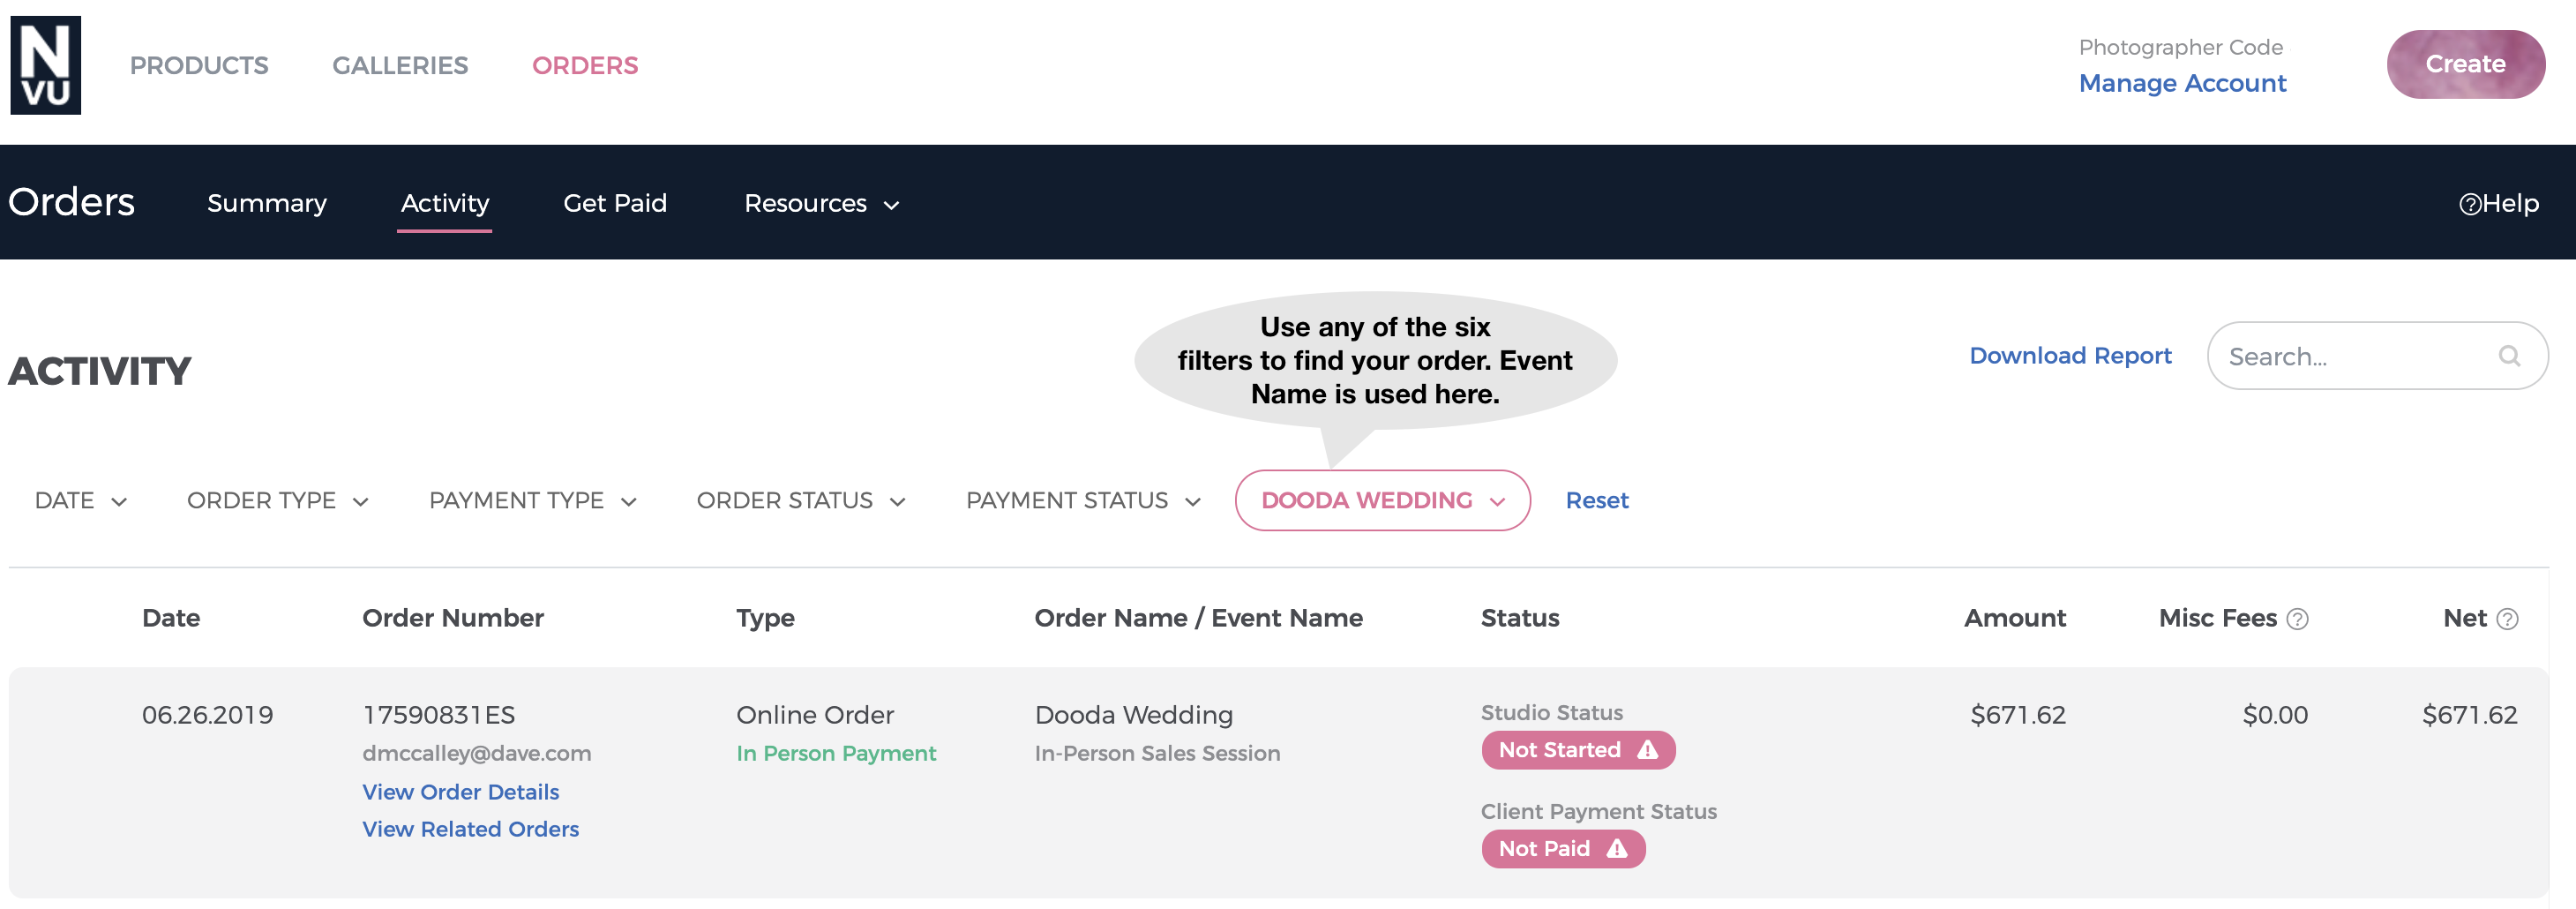The image size is (2576, 909).
Task: Click the Type column header
Action: click(765, 618)
